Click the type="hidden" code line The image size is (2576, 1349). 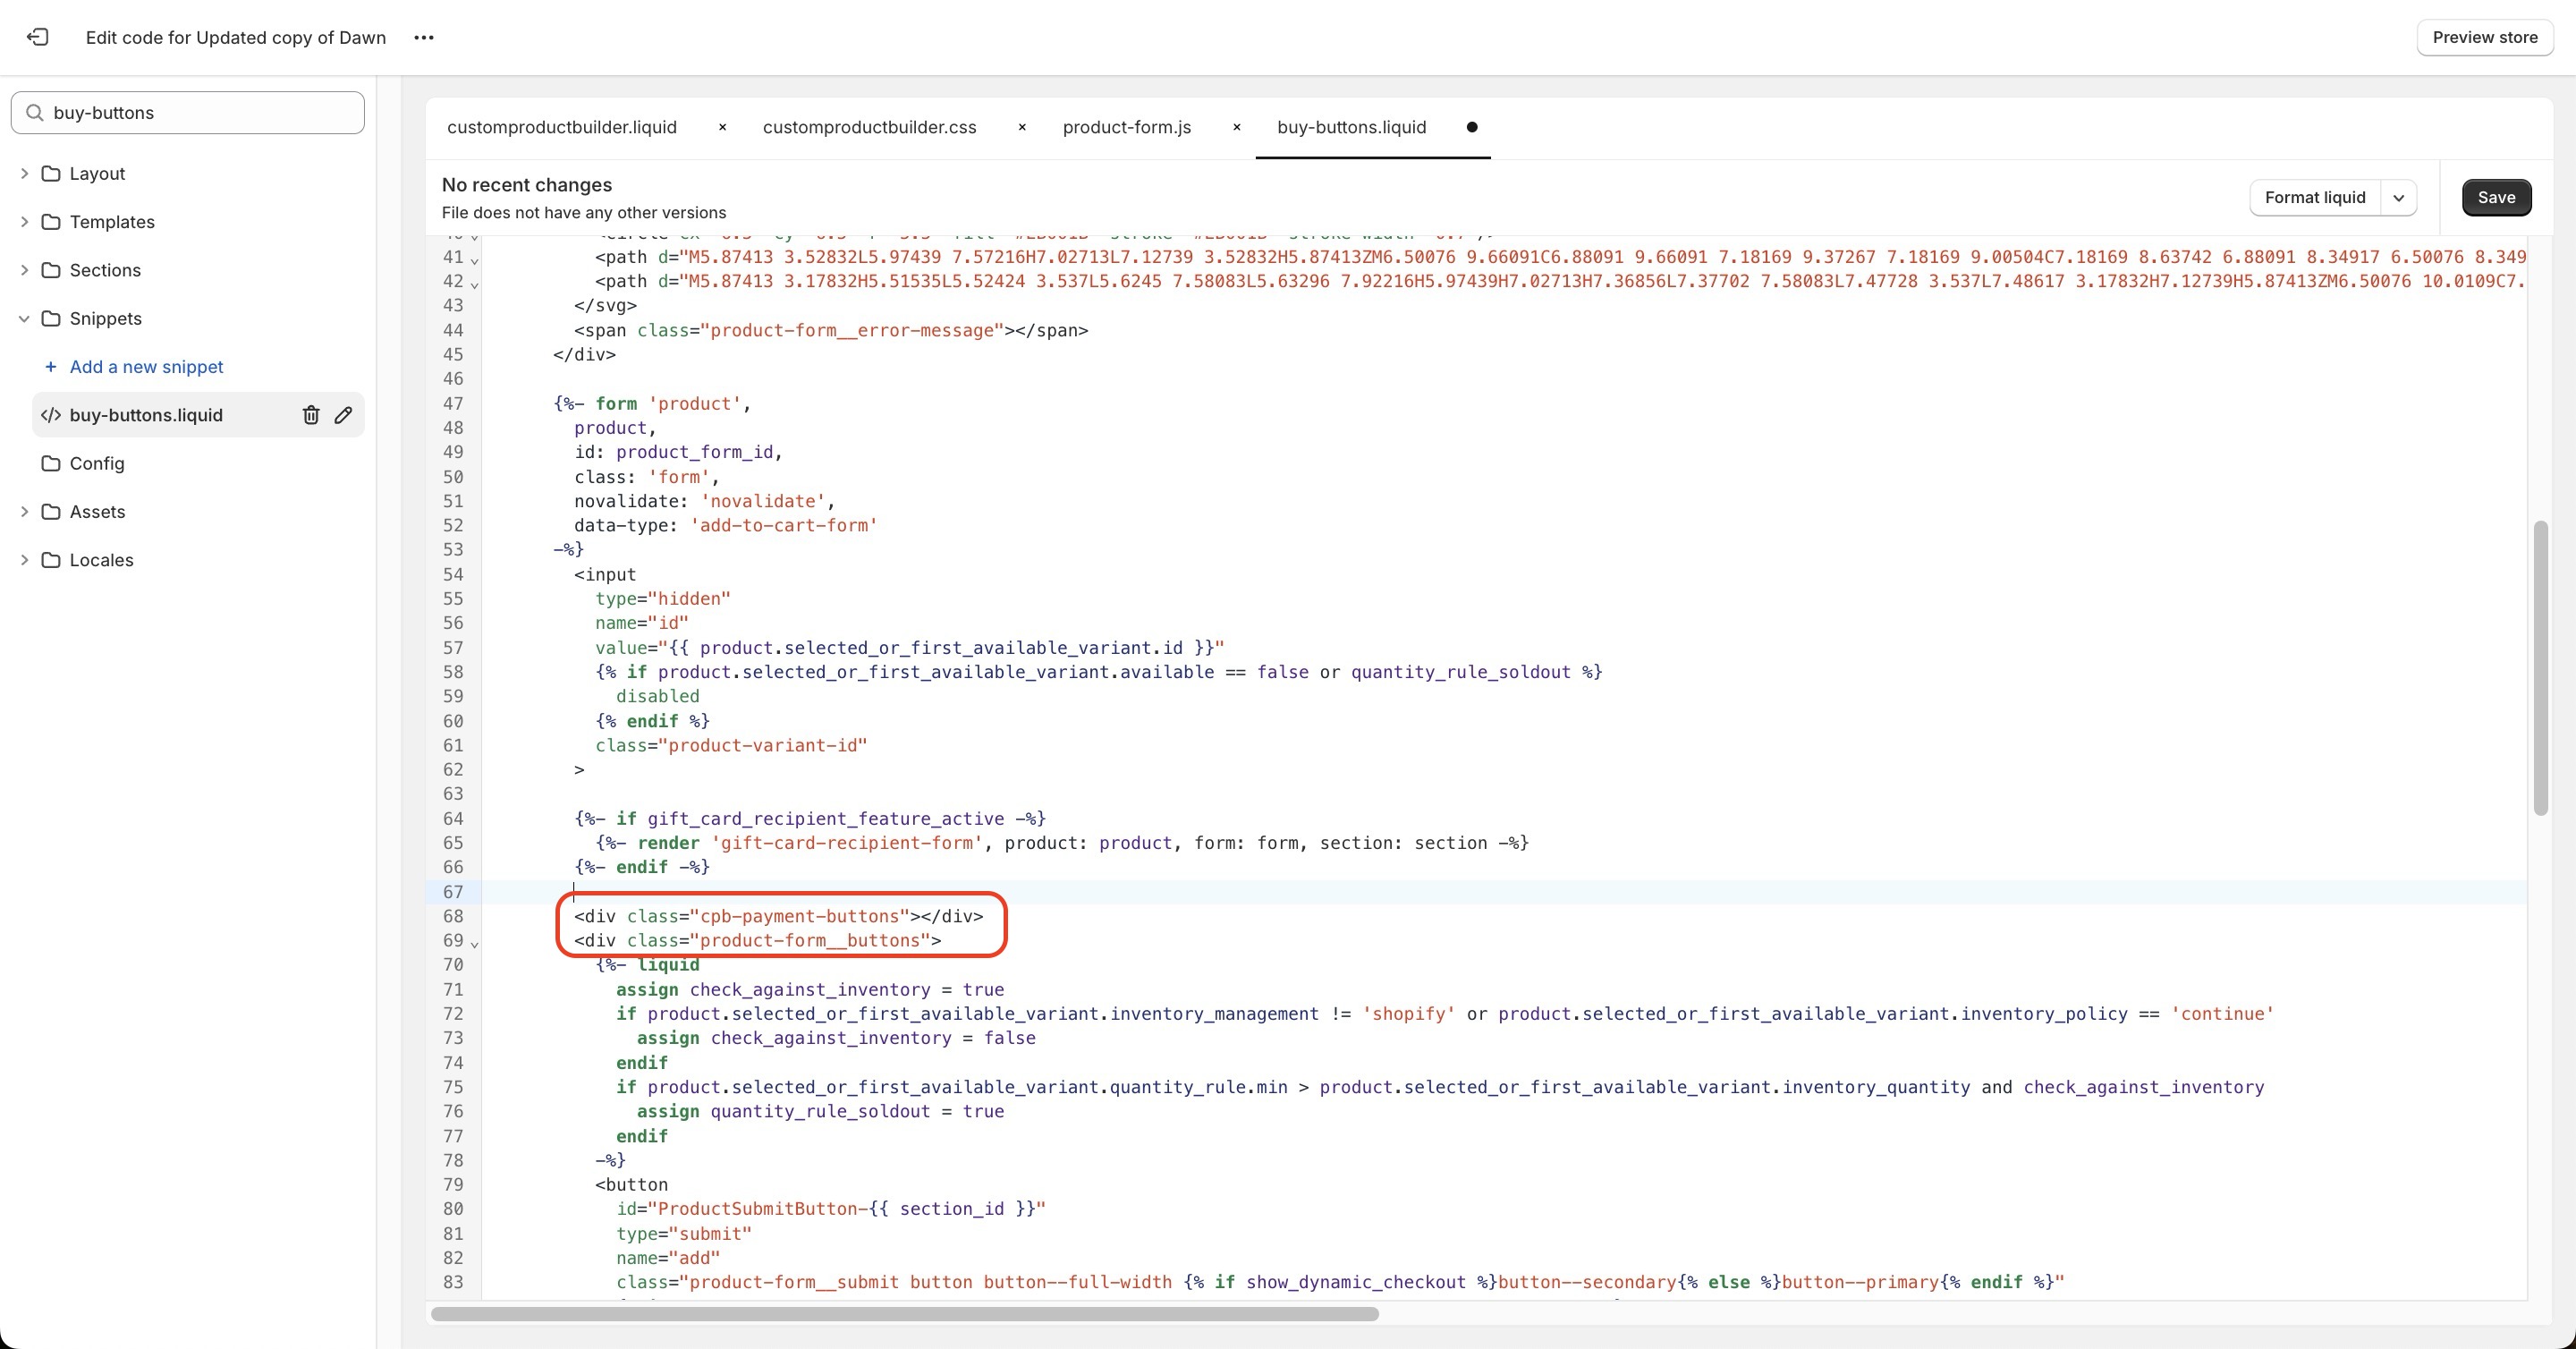tap(663, 598)
